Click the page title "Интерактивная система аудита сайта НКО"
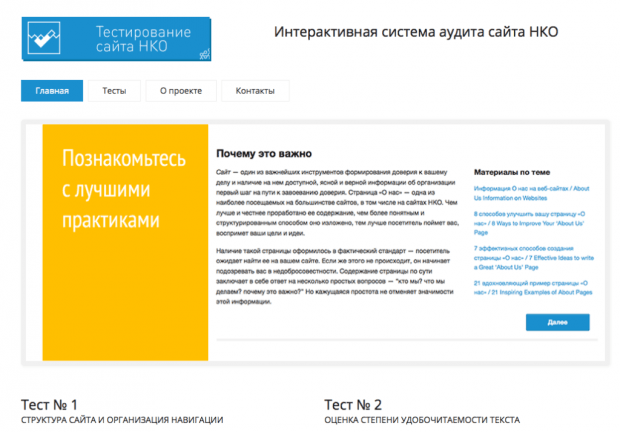This screenshot has width=620, height=432. point(416,31)
